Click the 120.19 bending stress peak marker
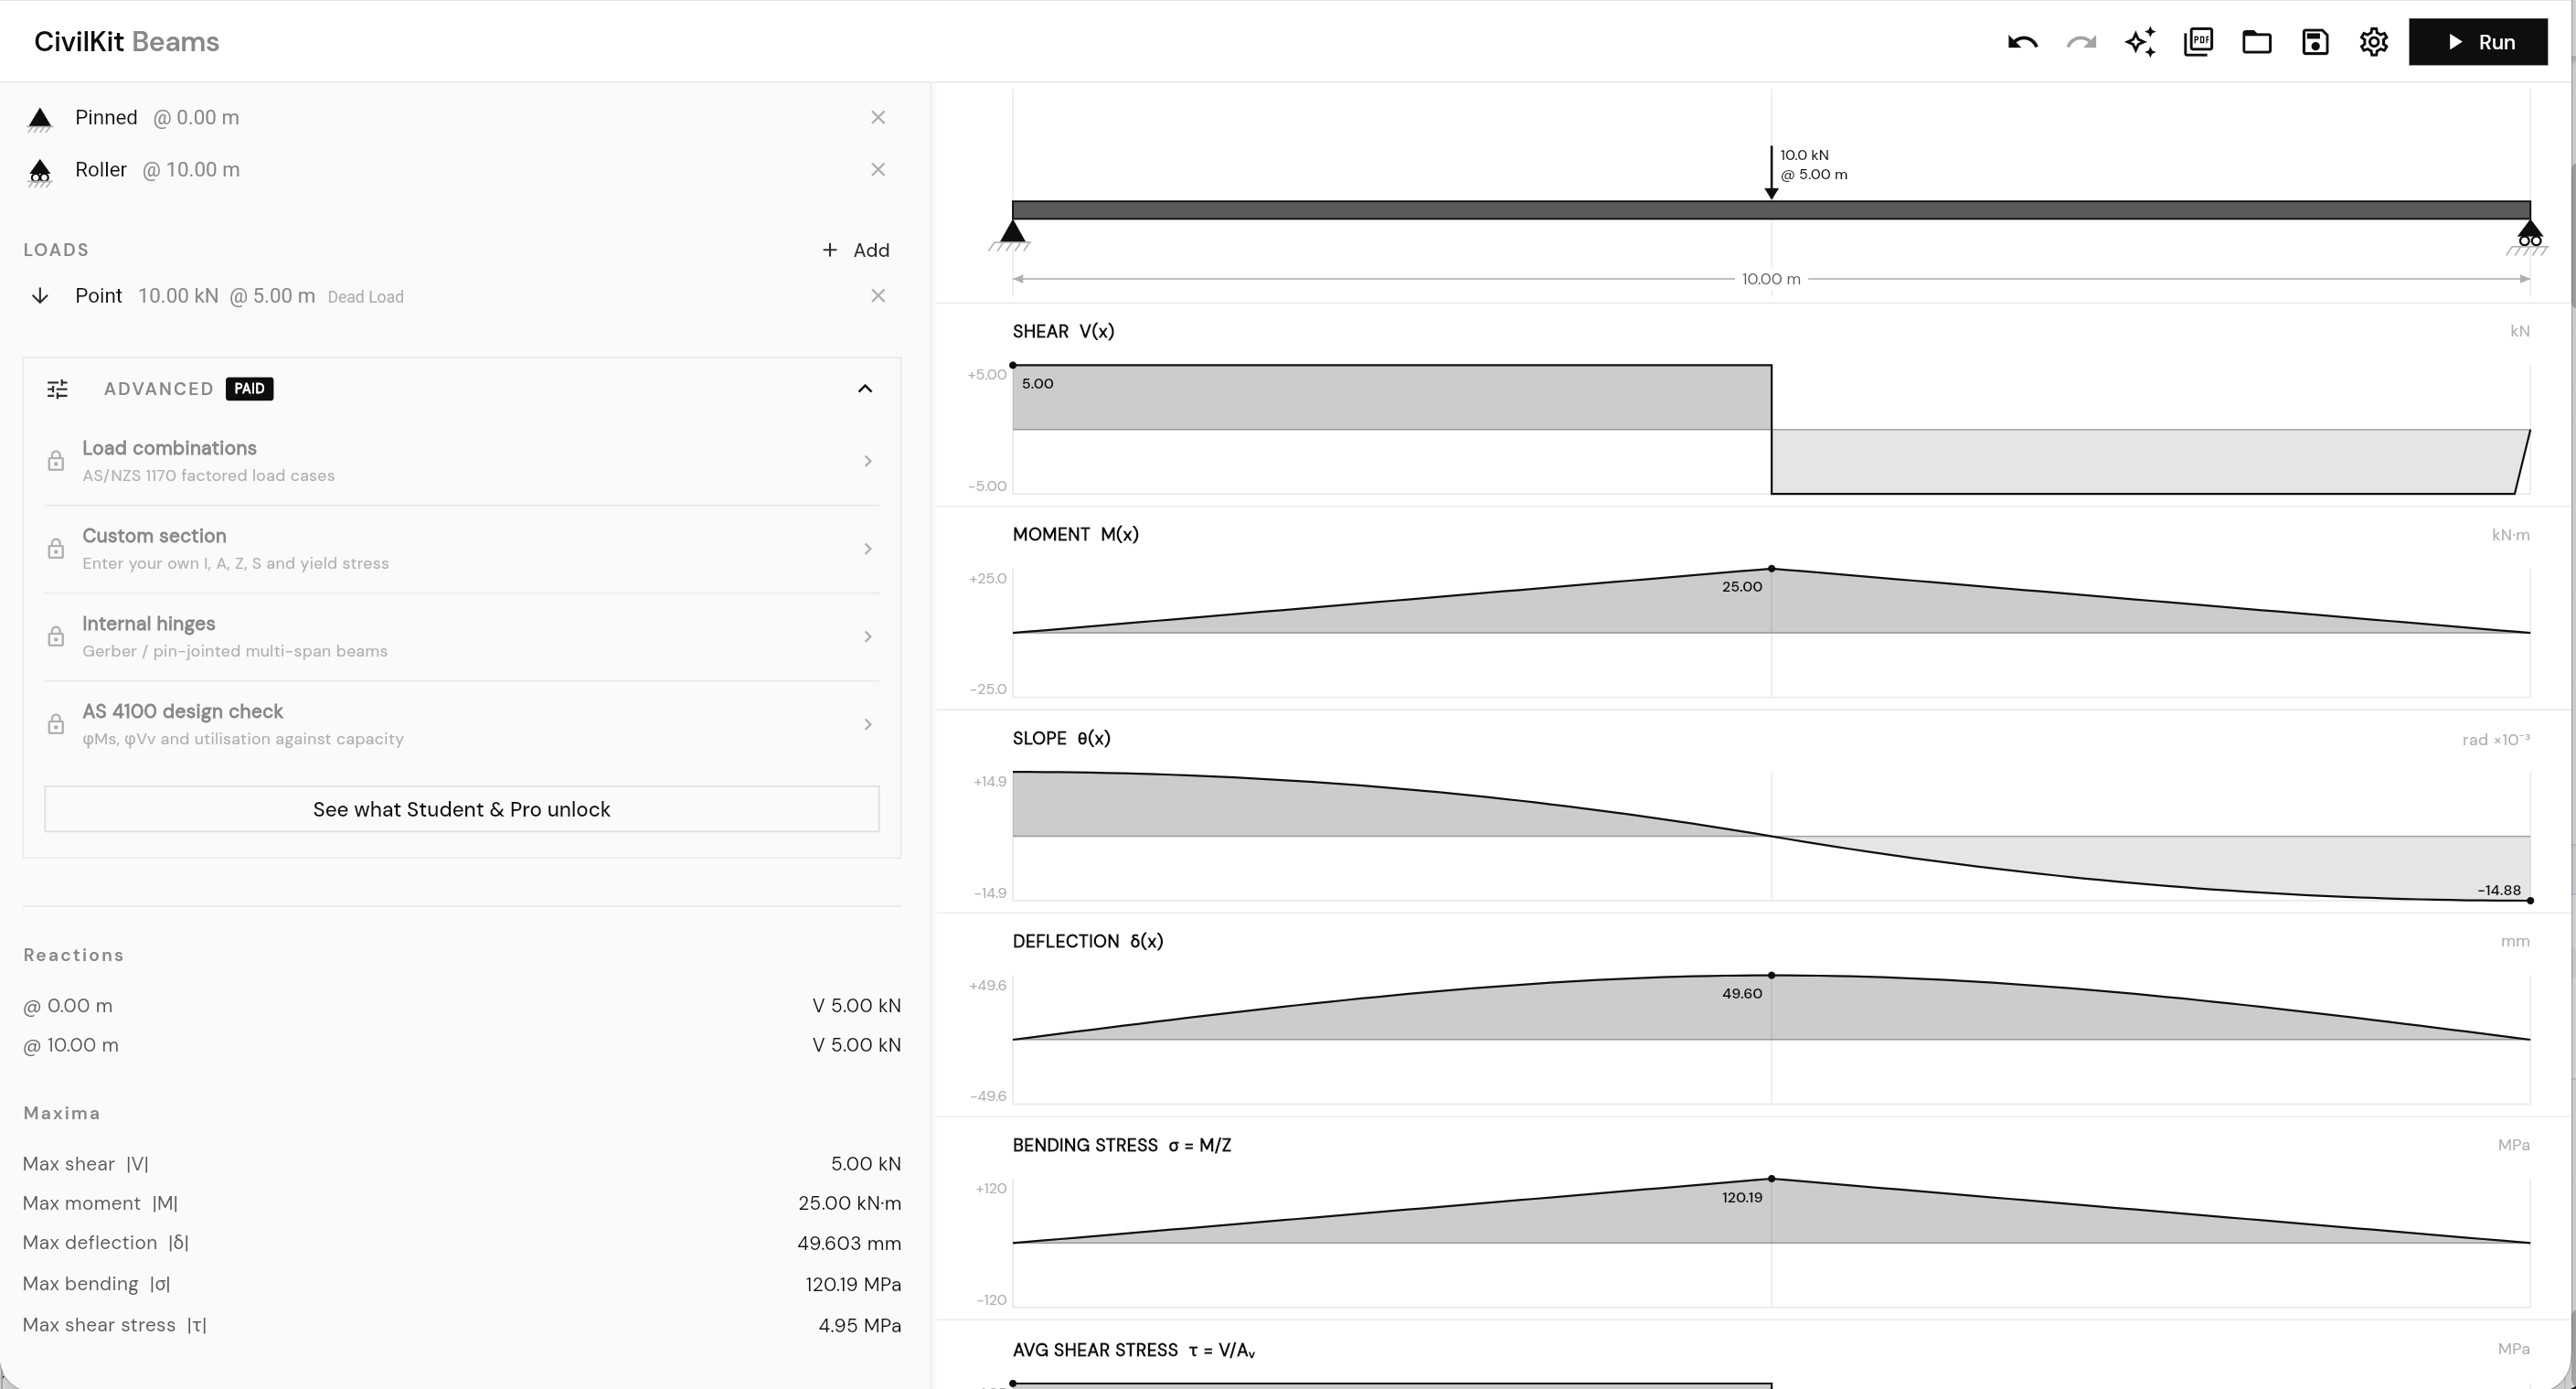This screenshot has height=1389, width=2576. 1771,1179
